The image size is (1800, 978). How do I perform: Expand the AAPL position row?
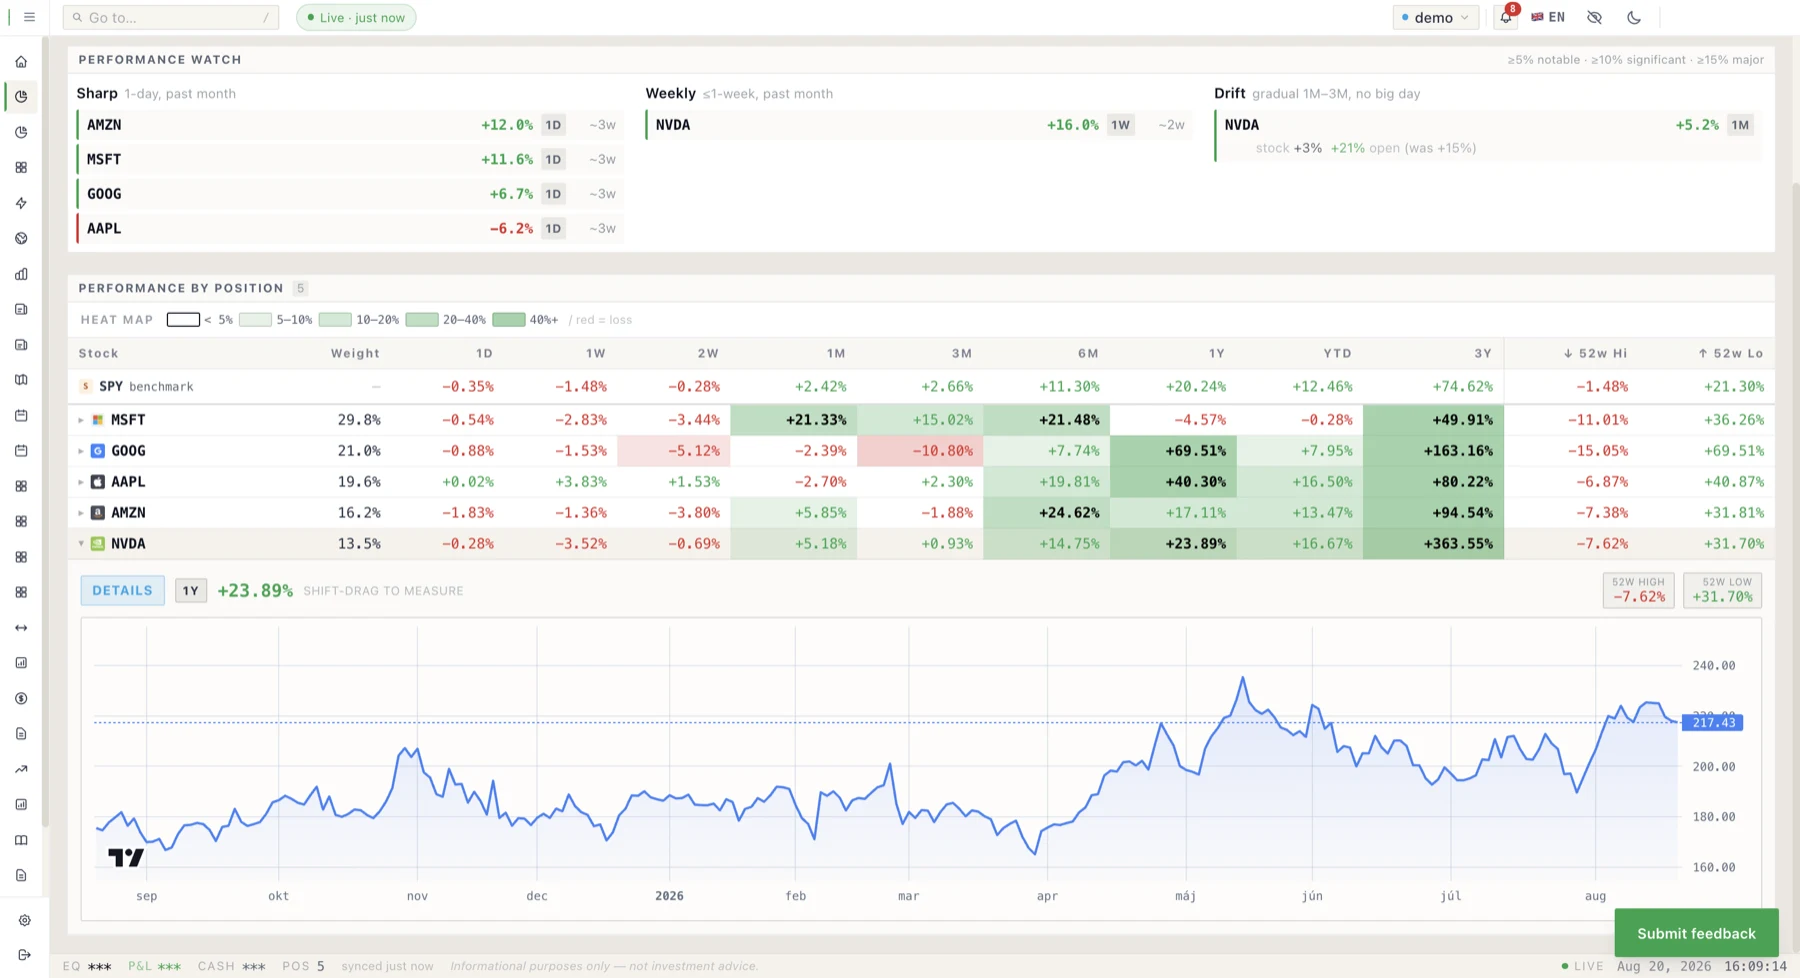coord(81,482)
